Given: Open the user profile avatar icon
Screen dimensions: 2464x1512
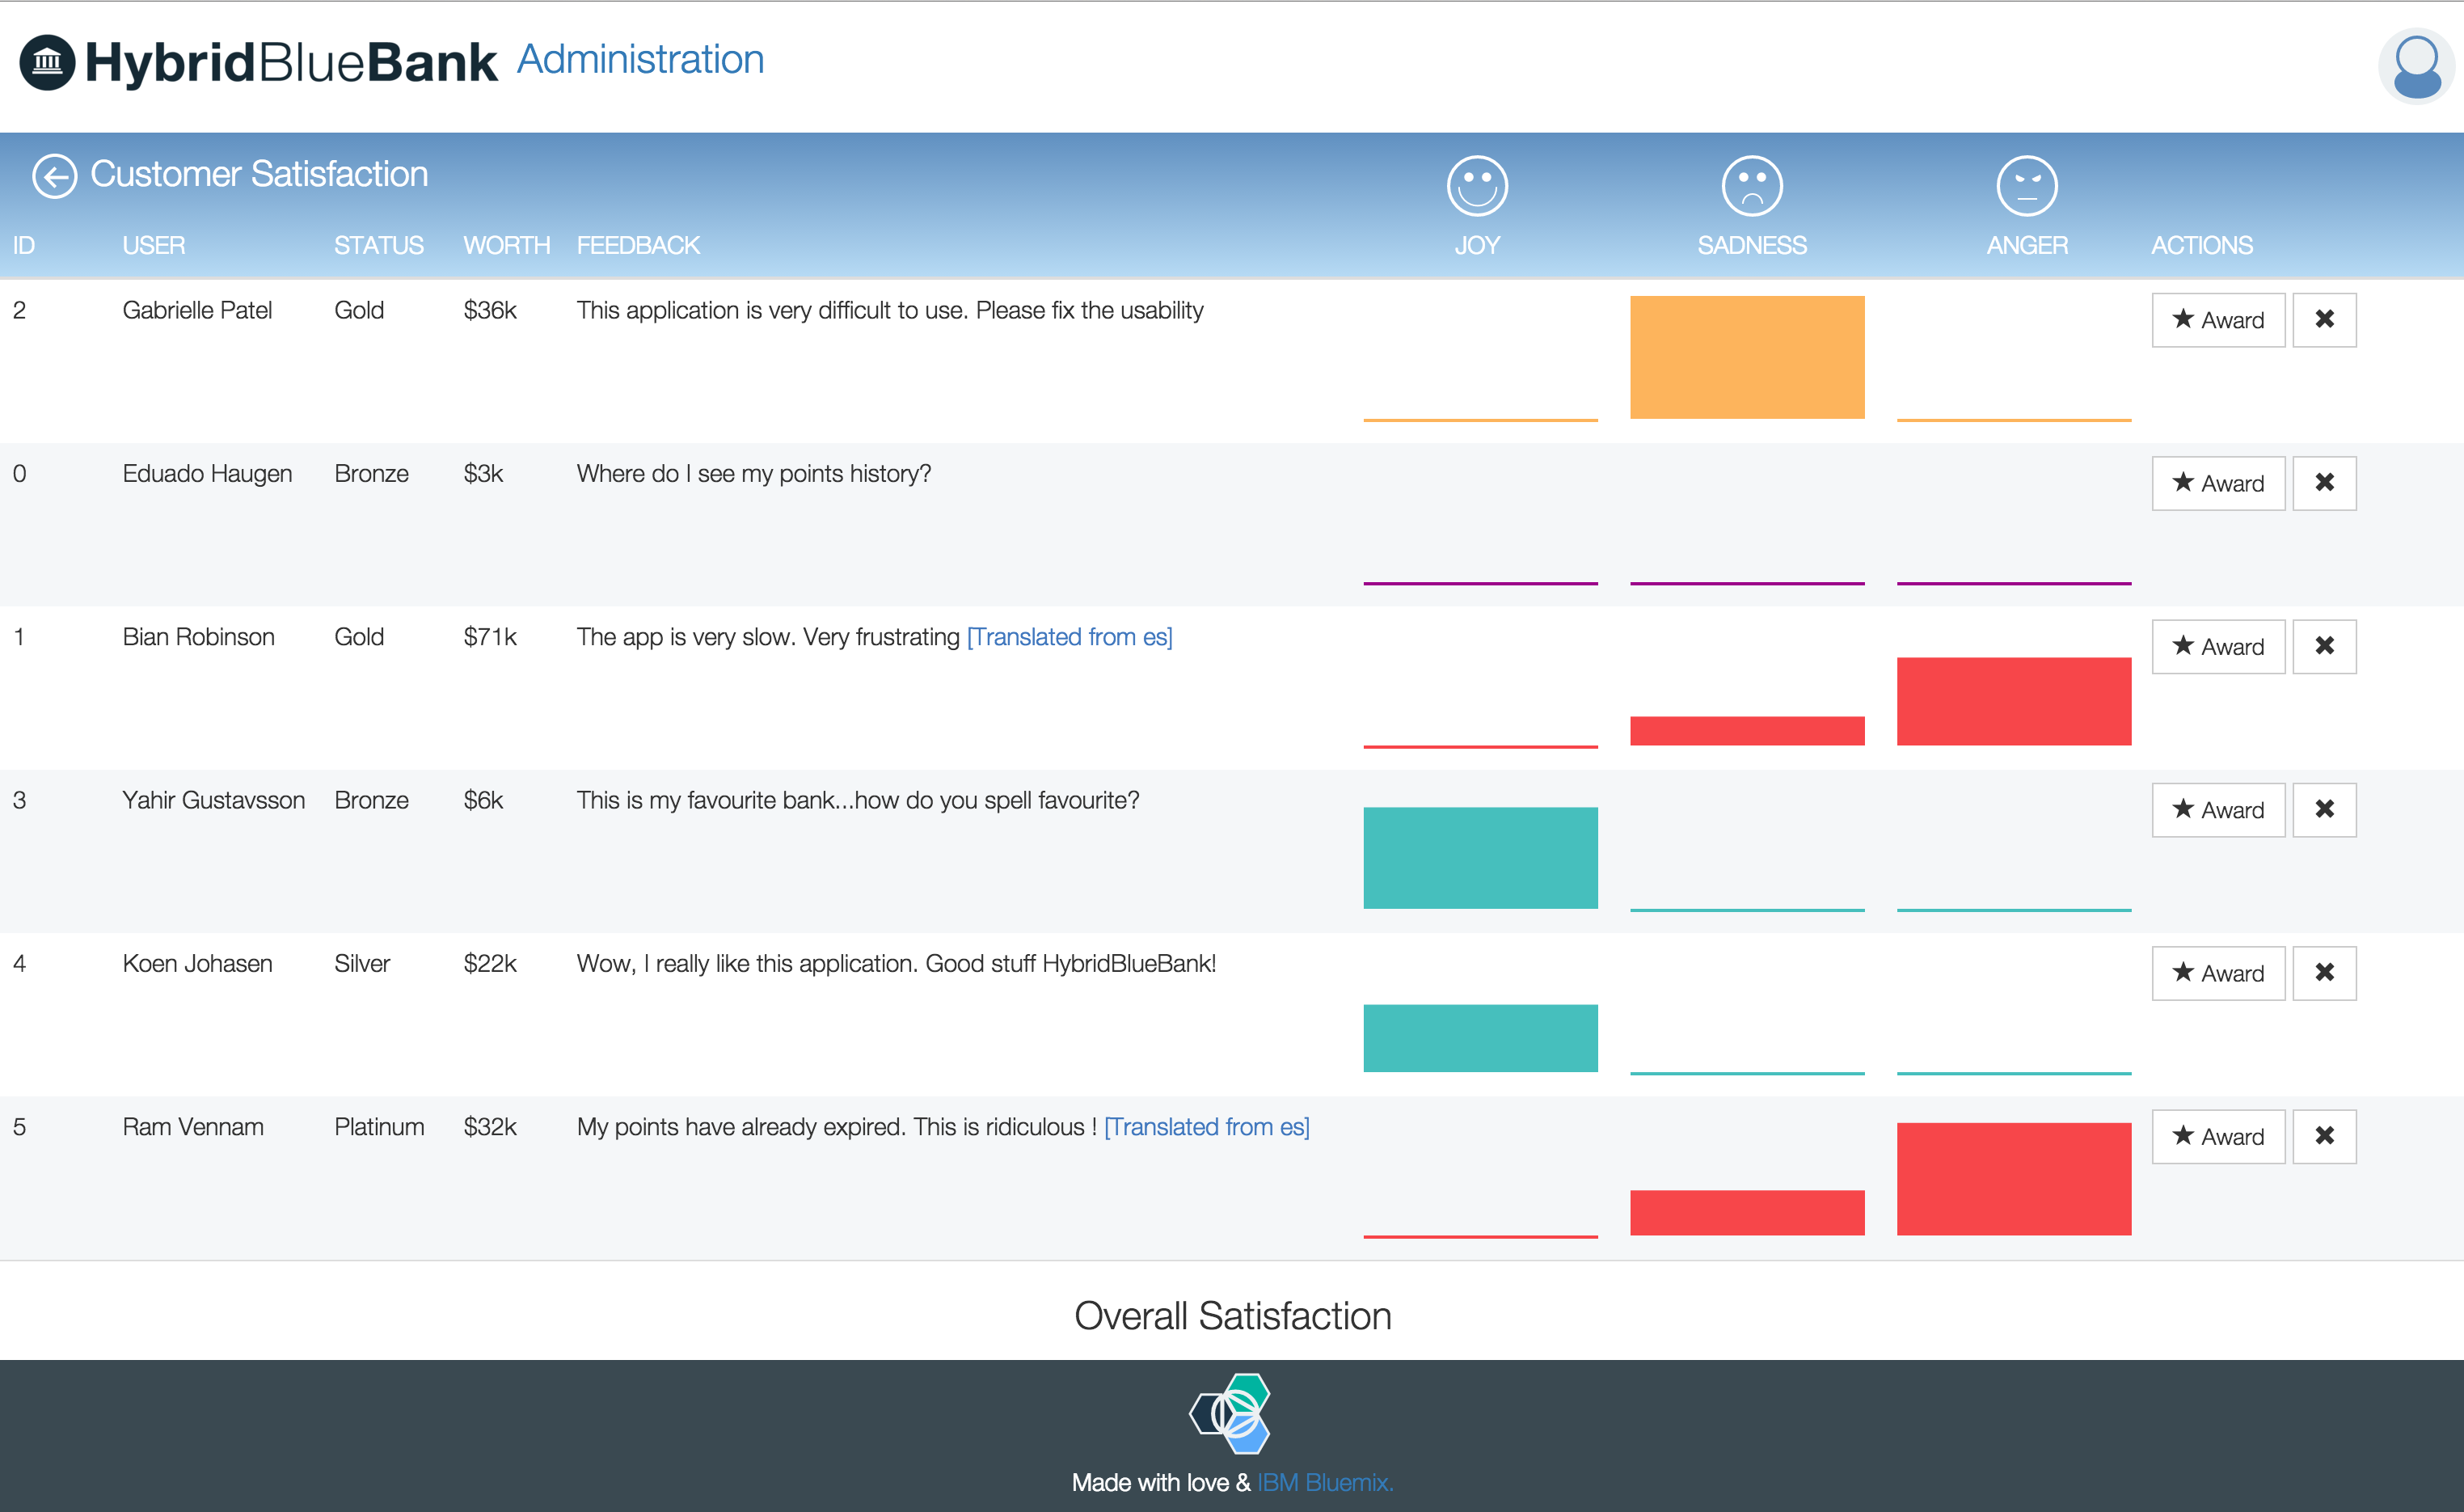Looking at the screenshot, I should pyautogui.click(x=2416, y=66).
